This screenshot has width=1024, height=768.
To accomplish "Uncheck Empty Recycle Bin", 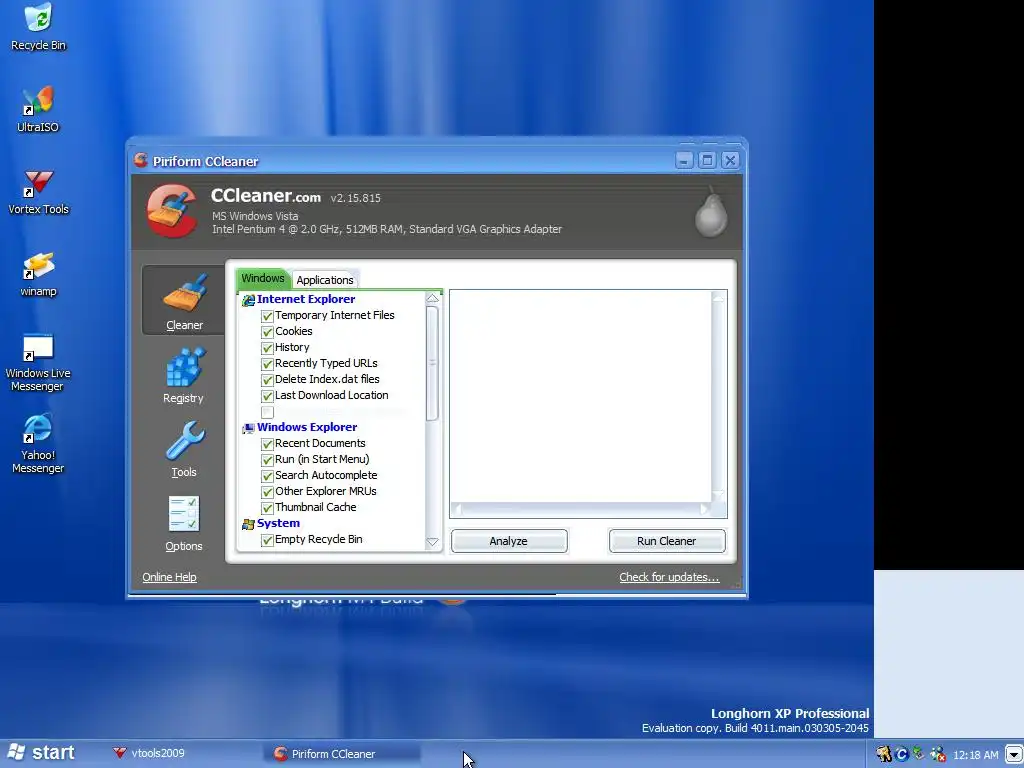I will [x=267, y=540].
